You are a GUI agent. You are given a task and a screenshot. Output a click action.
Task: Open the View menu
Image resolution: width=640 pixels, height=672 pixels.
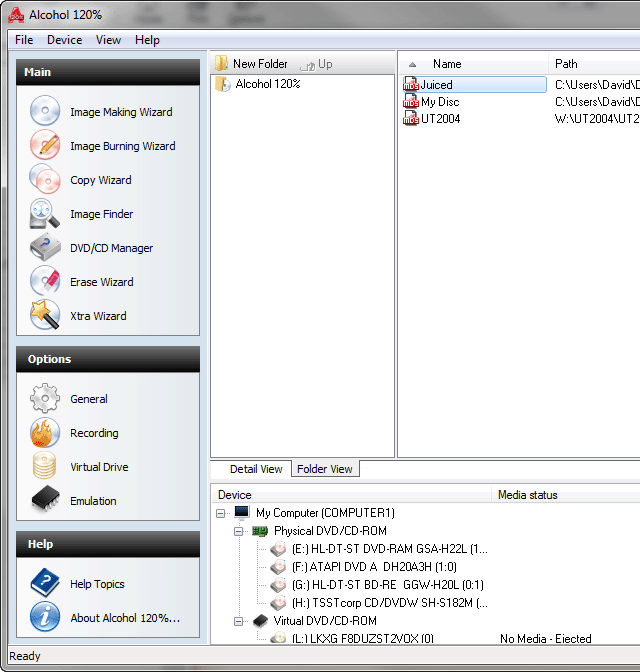[108, 40]
